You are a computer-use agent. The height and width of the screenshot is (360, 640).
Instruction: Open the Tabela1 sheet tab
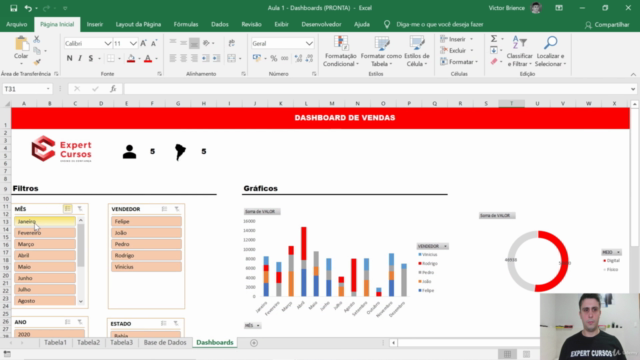[x=55, y=342]
